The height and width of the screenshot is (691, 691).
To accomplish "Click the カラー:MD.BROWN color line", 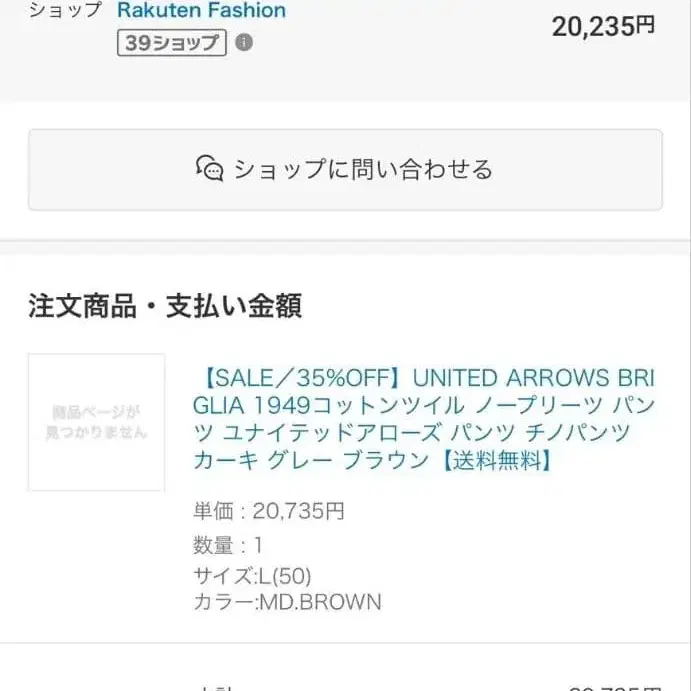I will (x=286, y=602).
